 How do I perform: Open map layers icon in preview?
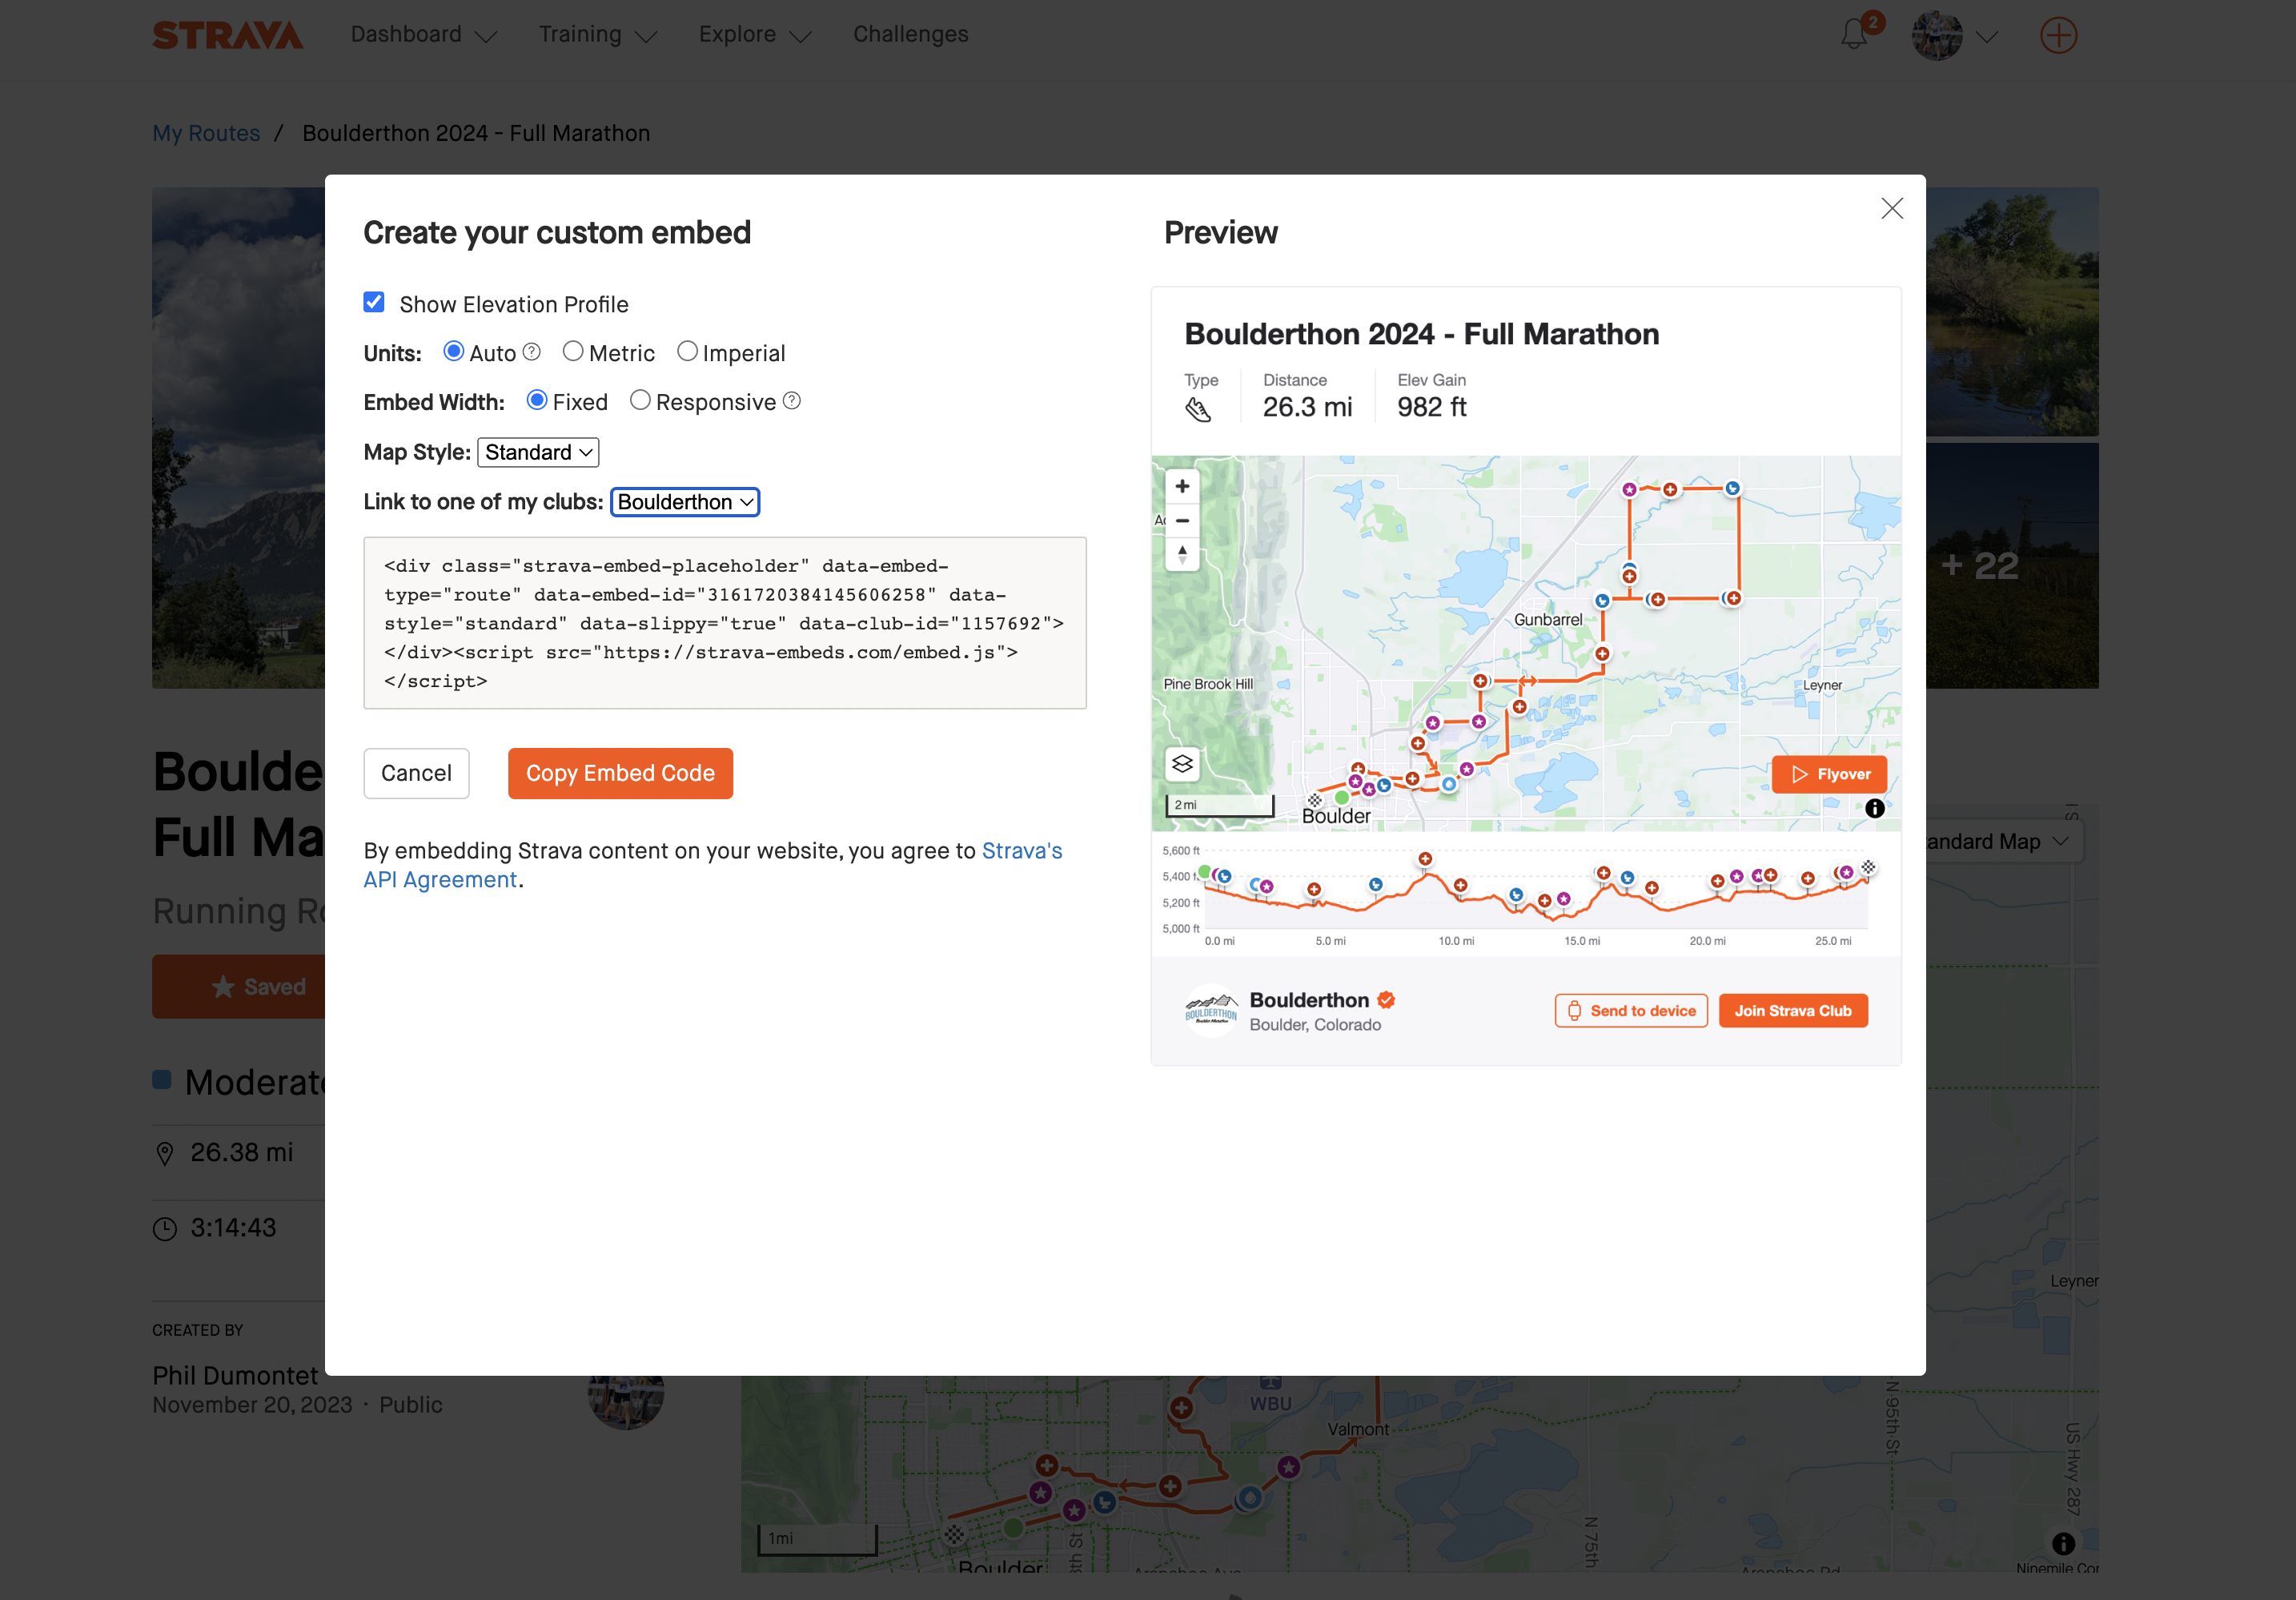(x=1182, y=764)
